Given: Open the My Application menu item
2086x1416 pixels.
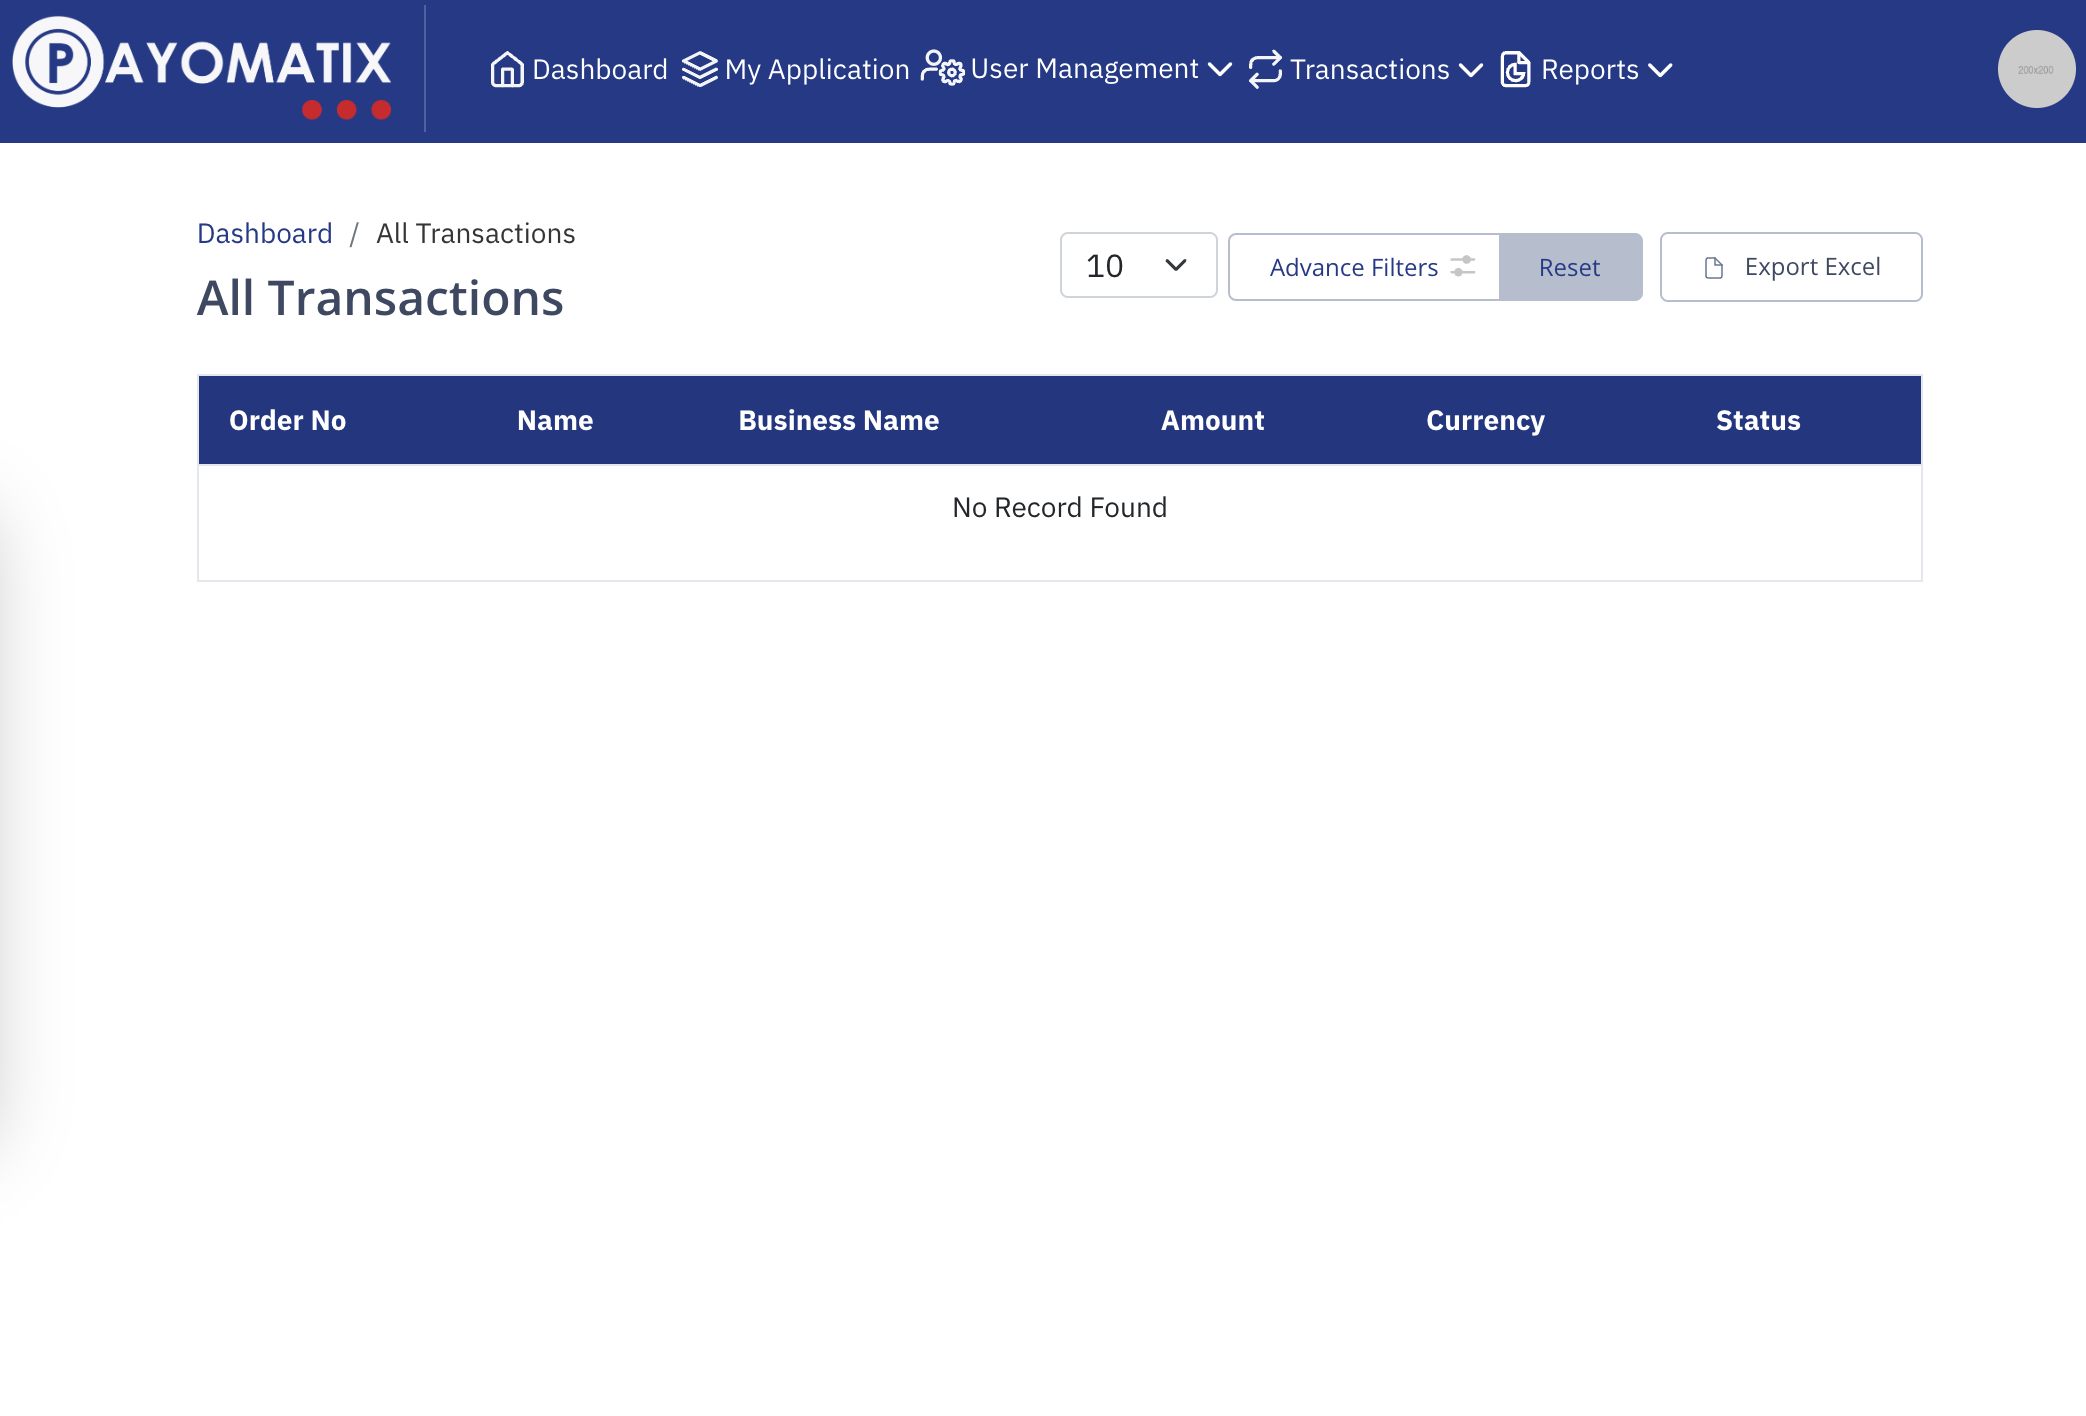Looking at the screenshot, I should [x=816, y=69].
